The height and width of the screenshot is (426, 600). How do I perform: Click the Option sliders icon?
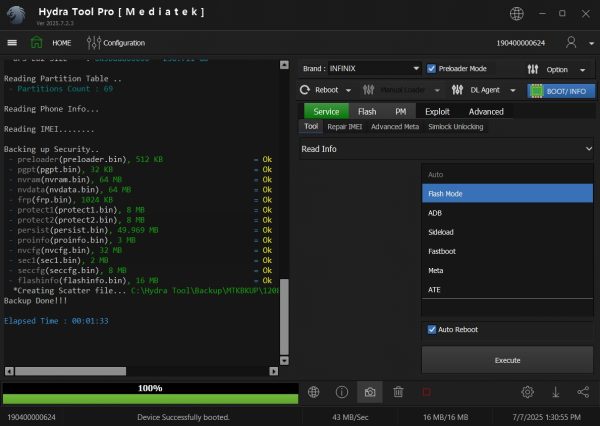point(533,69)
